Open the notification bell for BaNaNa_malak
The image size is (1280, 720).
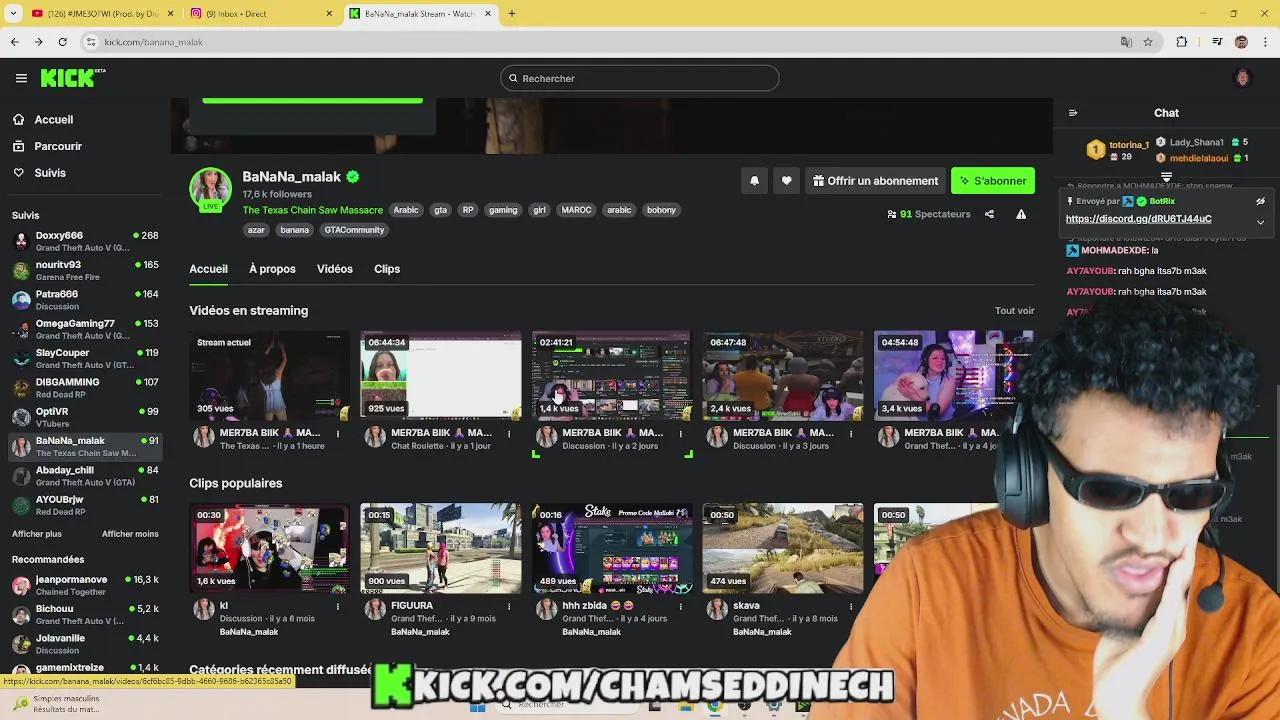point(754,181)
